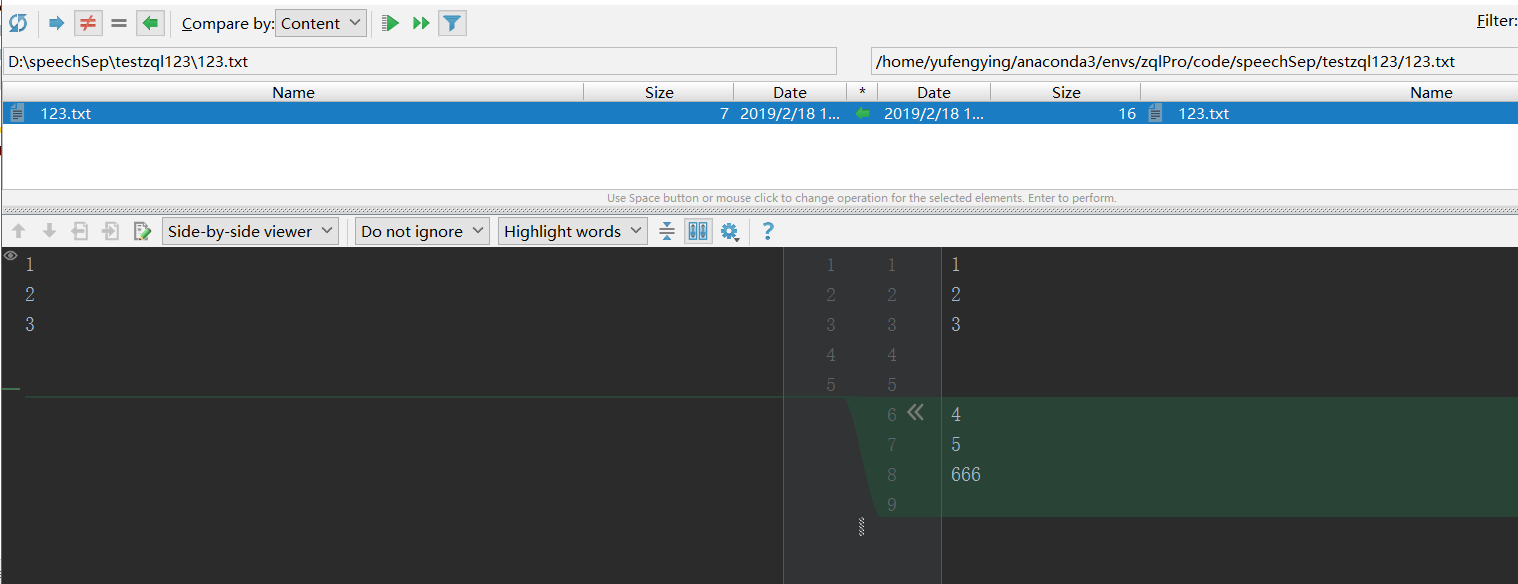Click the compare next file icon
The height and width of the screenshot is (584, 1518).
coord(111,231)
